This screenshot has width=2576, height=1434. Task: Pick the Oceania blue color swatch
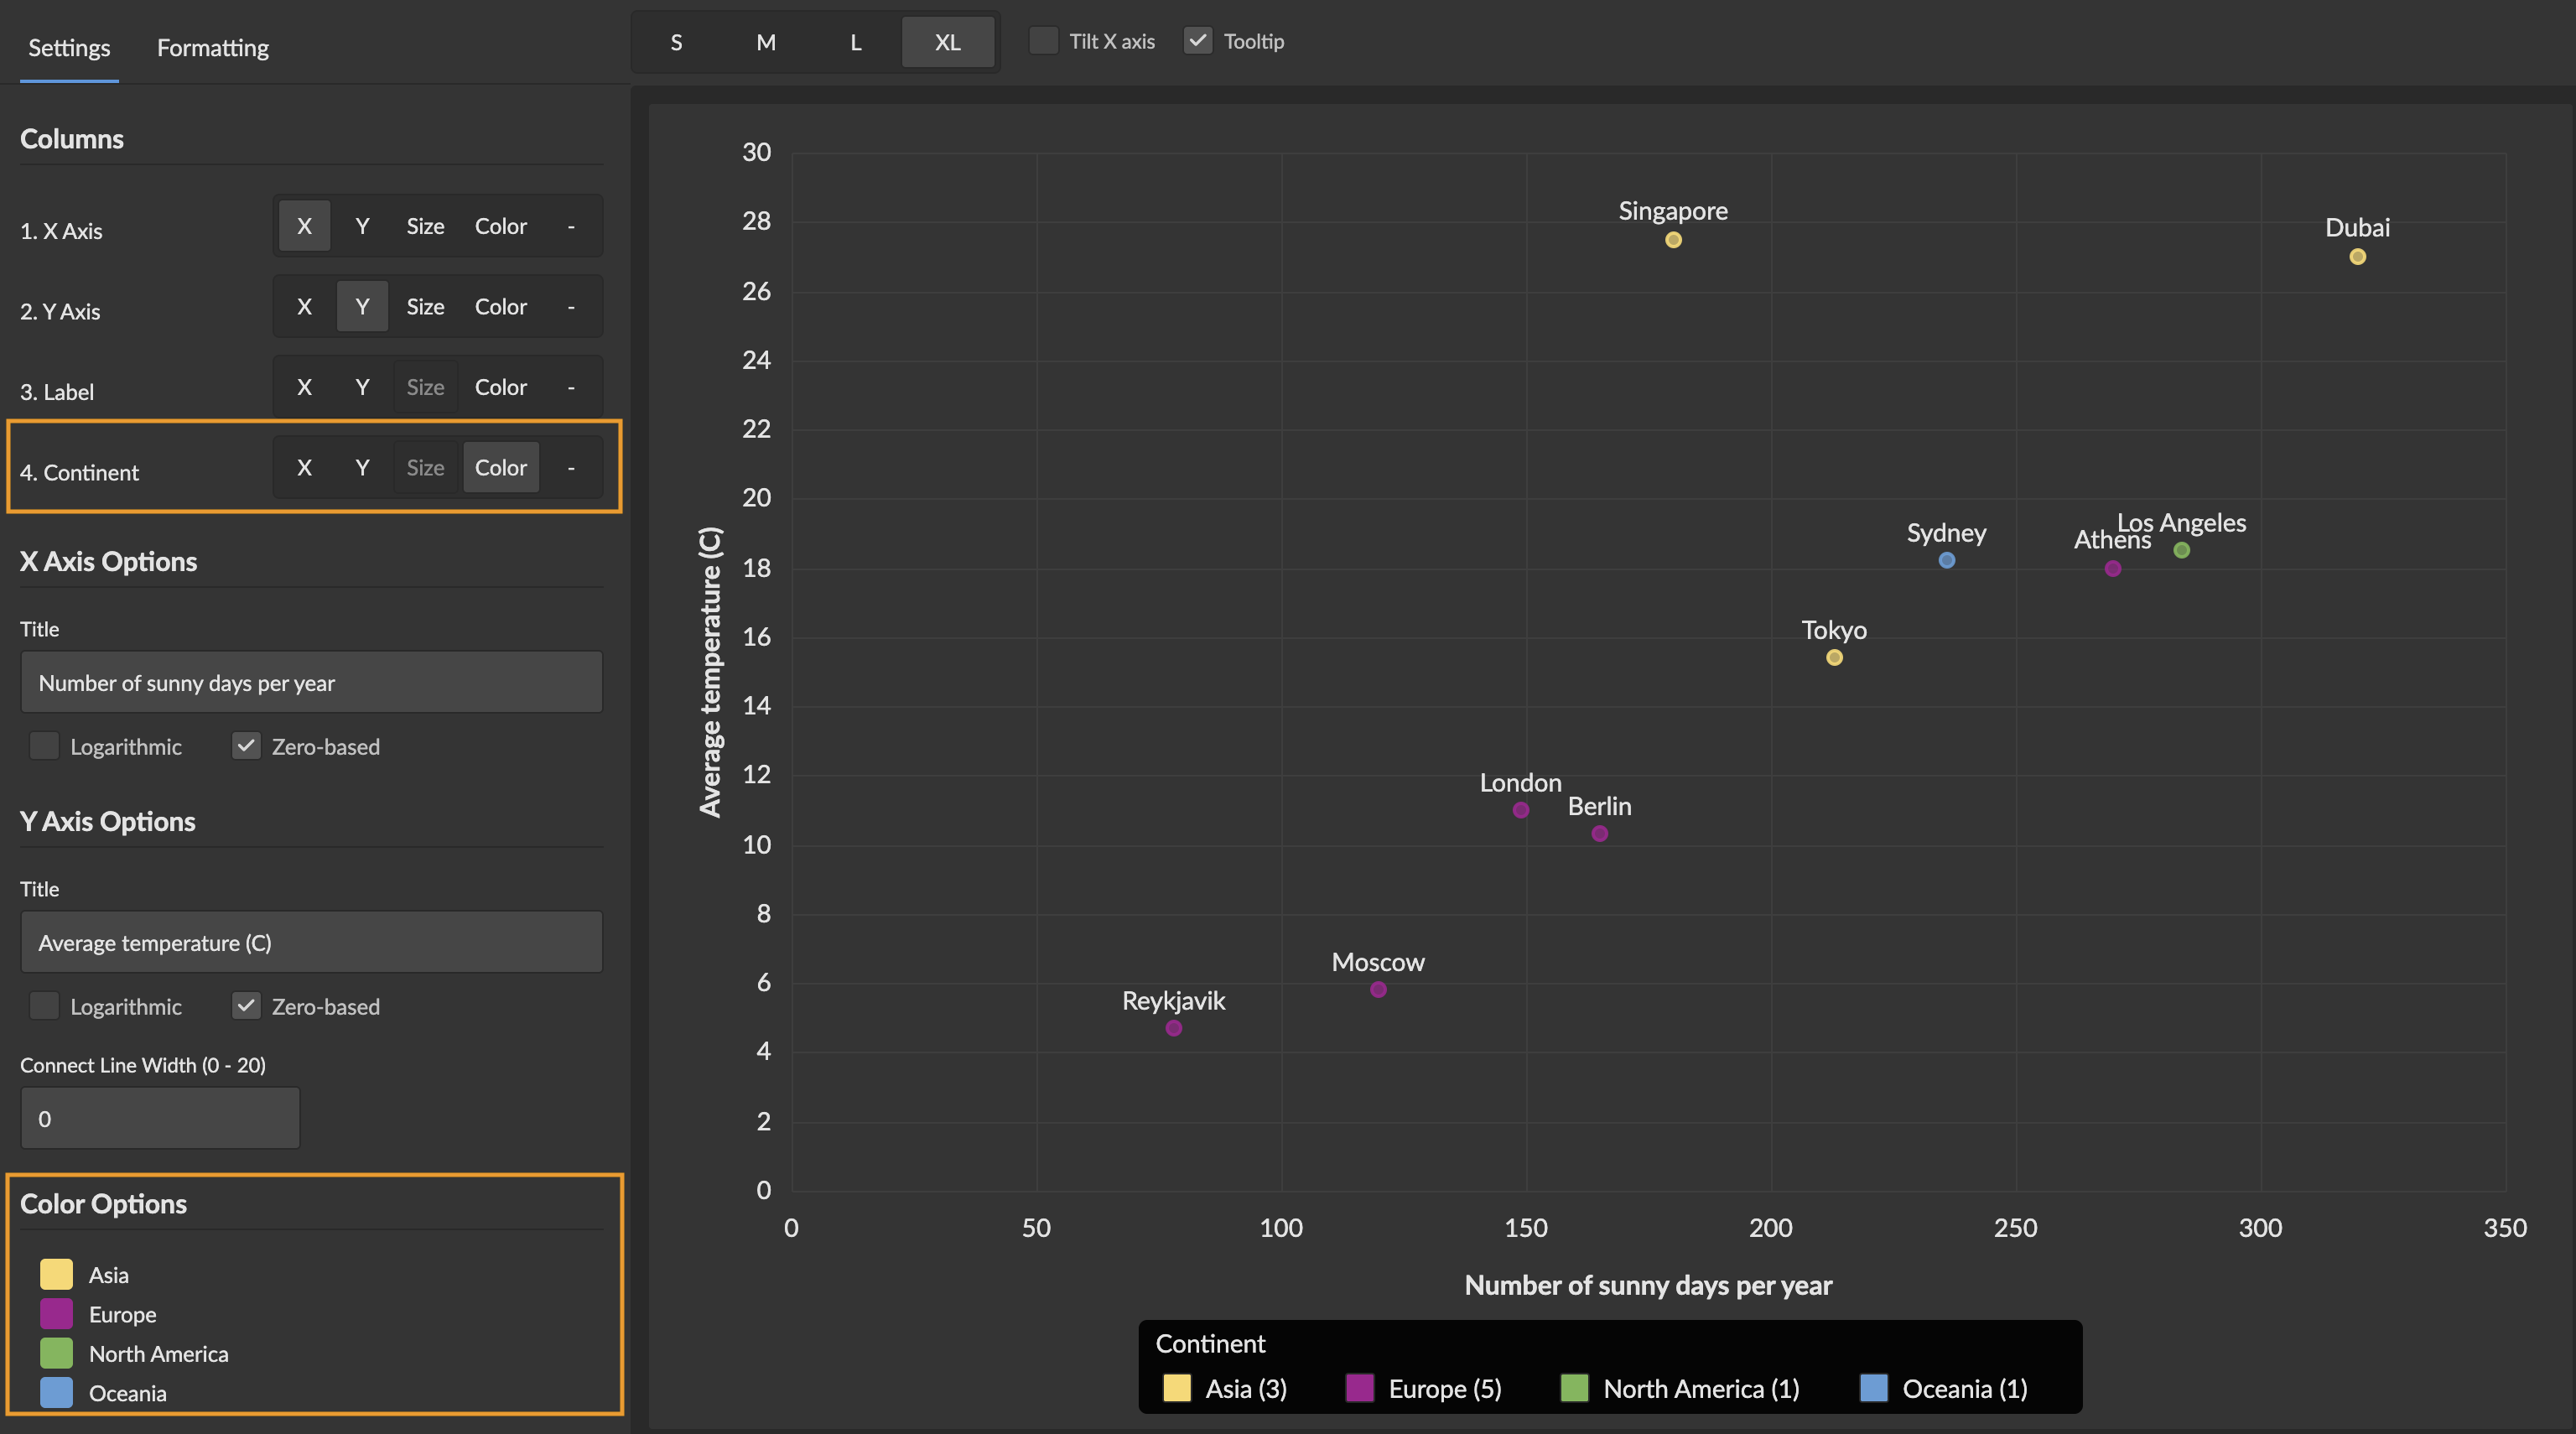57,1392
